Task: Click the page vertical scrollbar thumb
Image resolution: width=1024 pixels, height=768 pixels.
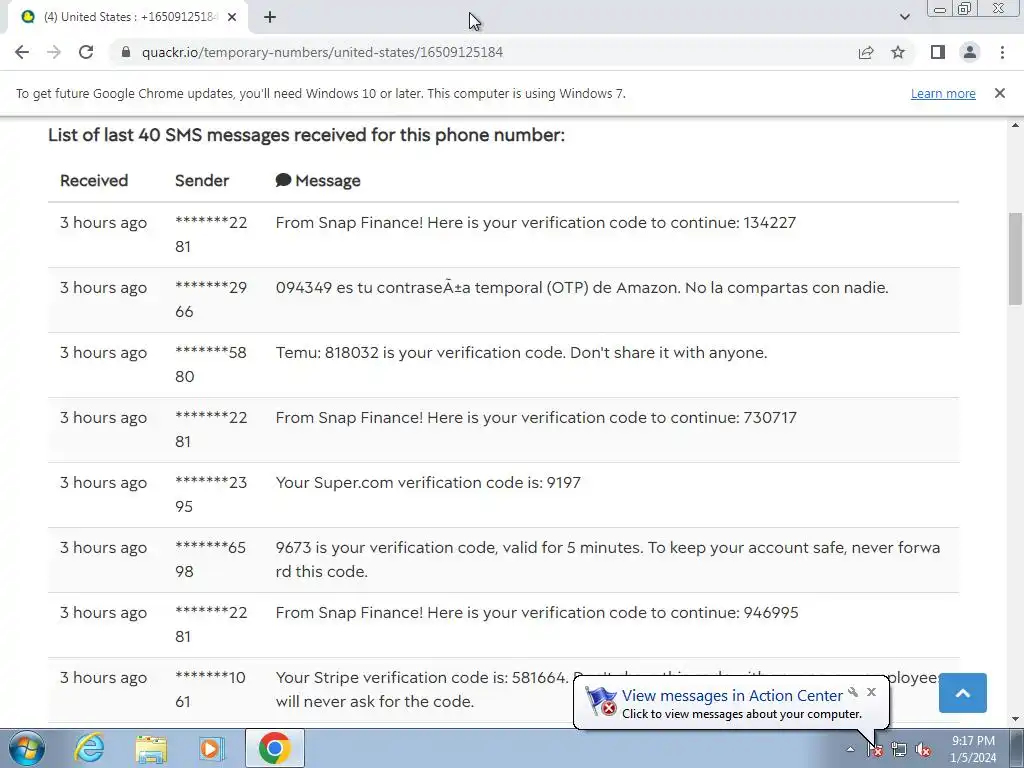Action: (1016, 257)
